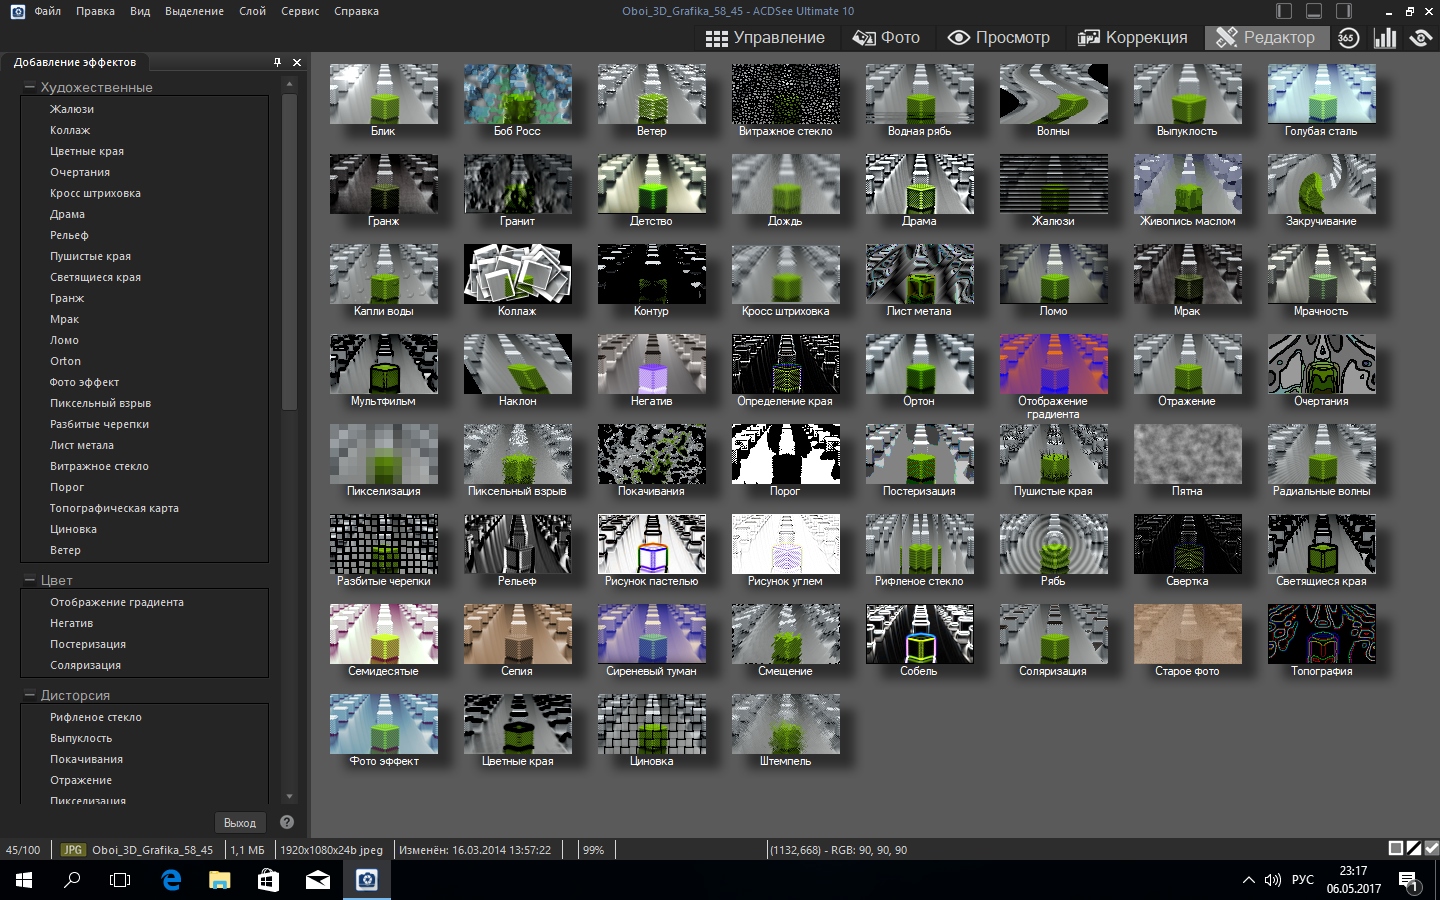Viewport: 1440px width, 900px height.
Task: Click the Oboi_3D_Grafika_58_45 filename in status bar
Action: point(152,850)
